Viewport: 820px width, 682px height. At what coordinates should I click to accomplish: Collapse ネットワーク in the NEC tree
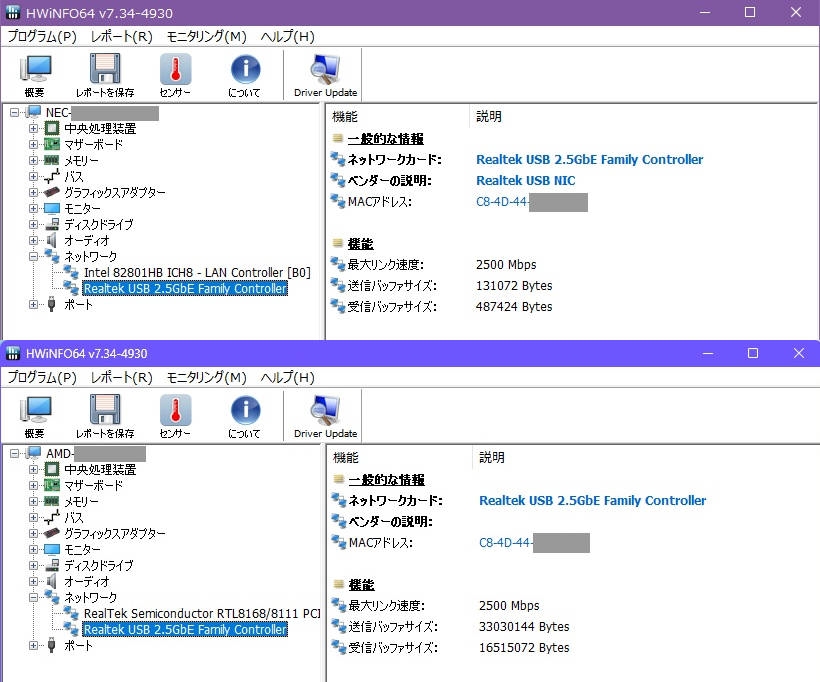pos(33,256)
